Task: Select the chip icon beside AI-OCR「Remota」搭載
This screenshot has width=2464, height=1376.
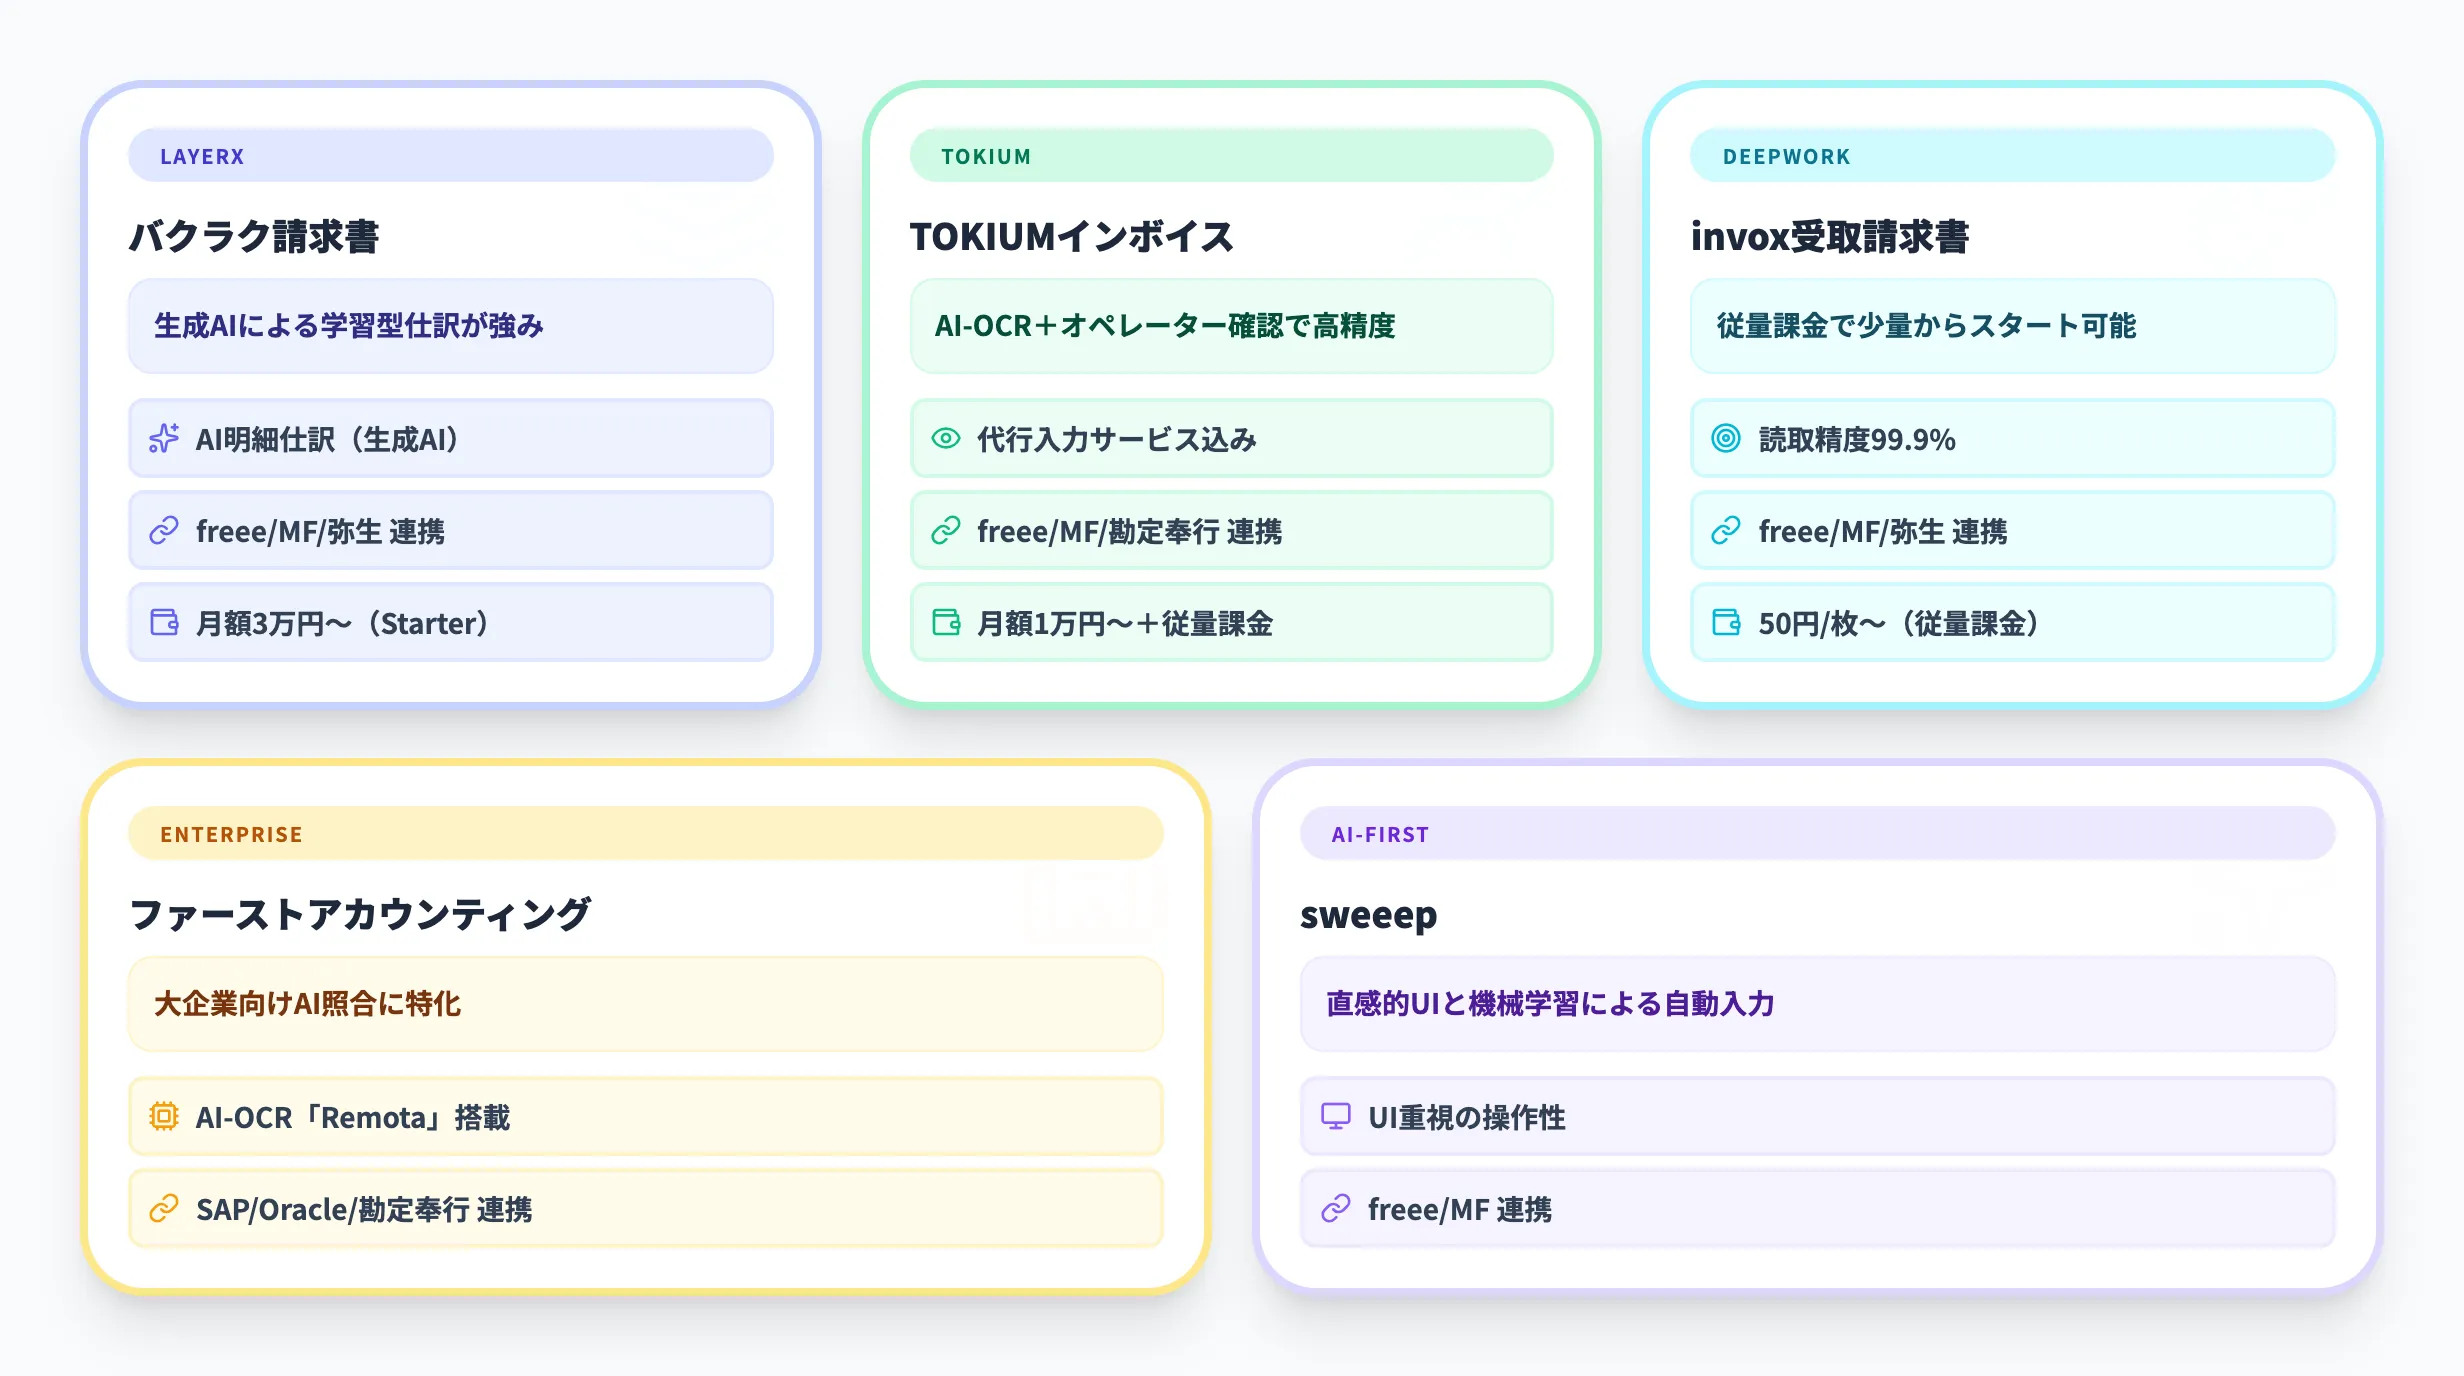Action: (166, 1117)
